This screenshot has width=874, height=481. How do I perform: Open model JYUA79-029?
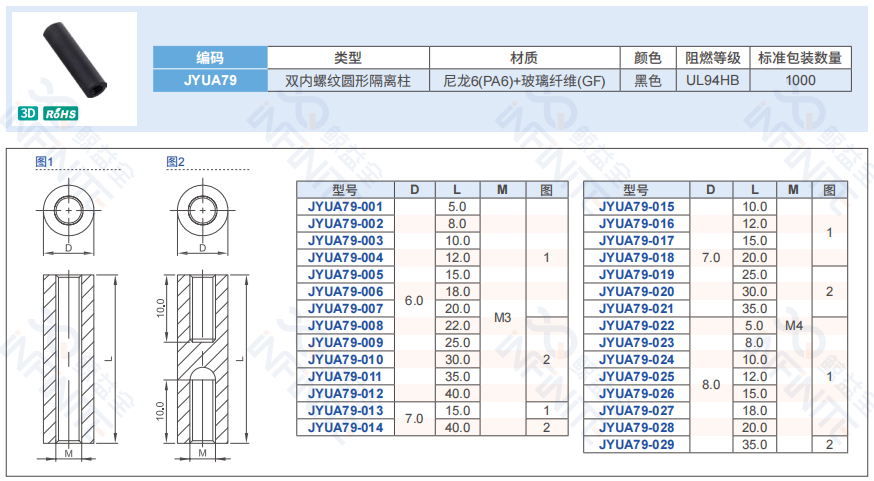pyautogui.click(x=636, y=444)
